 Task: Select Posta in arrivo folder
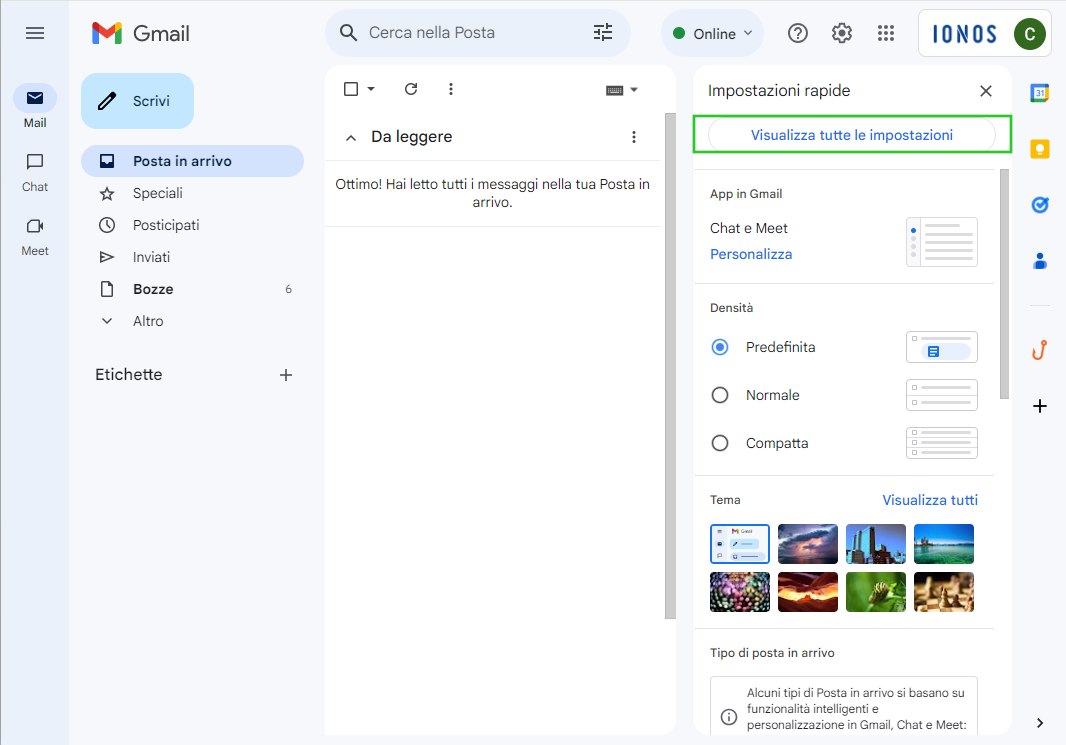click(x=192, y=161)
